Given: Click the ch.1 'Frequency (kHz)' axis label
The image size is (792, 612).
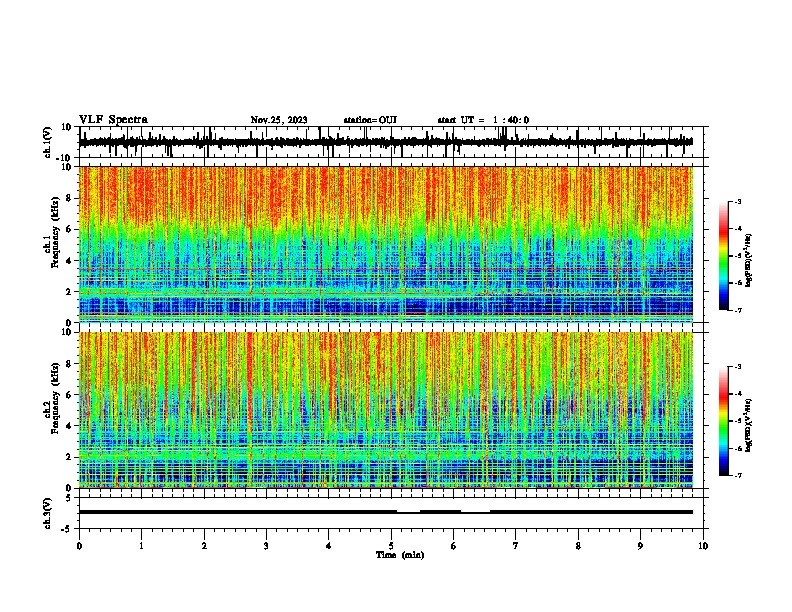Looking at the screenshot, I should pos(56,234).
